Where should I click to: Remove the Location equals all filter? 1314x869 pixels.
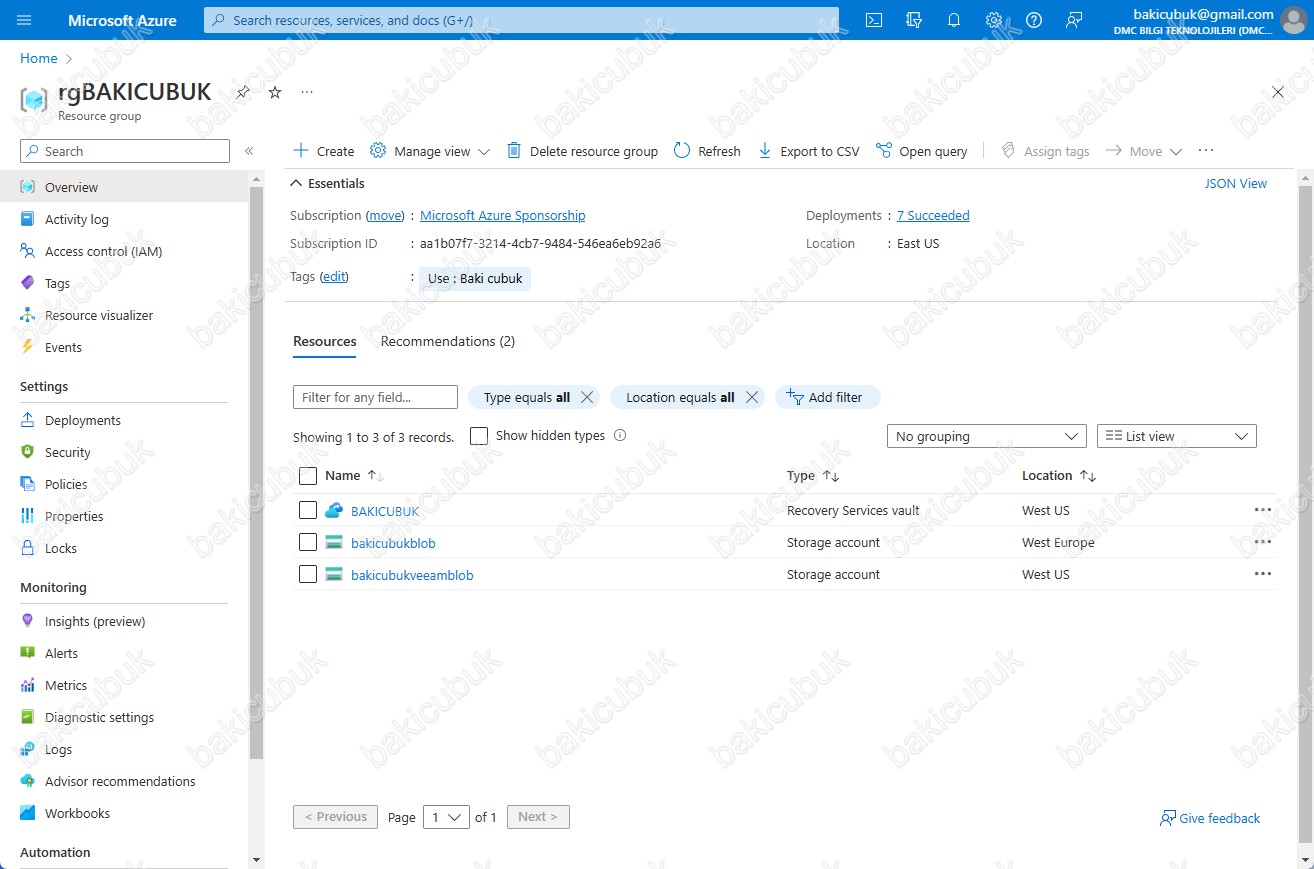point(751,397)
